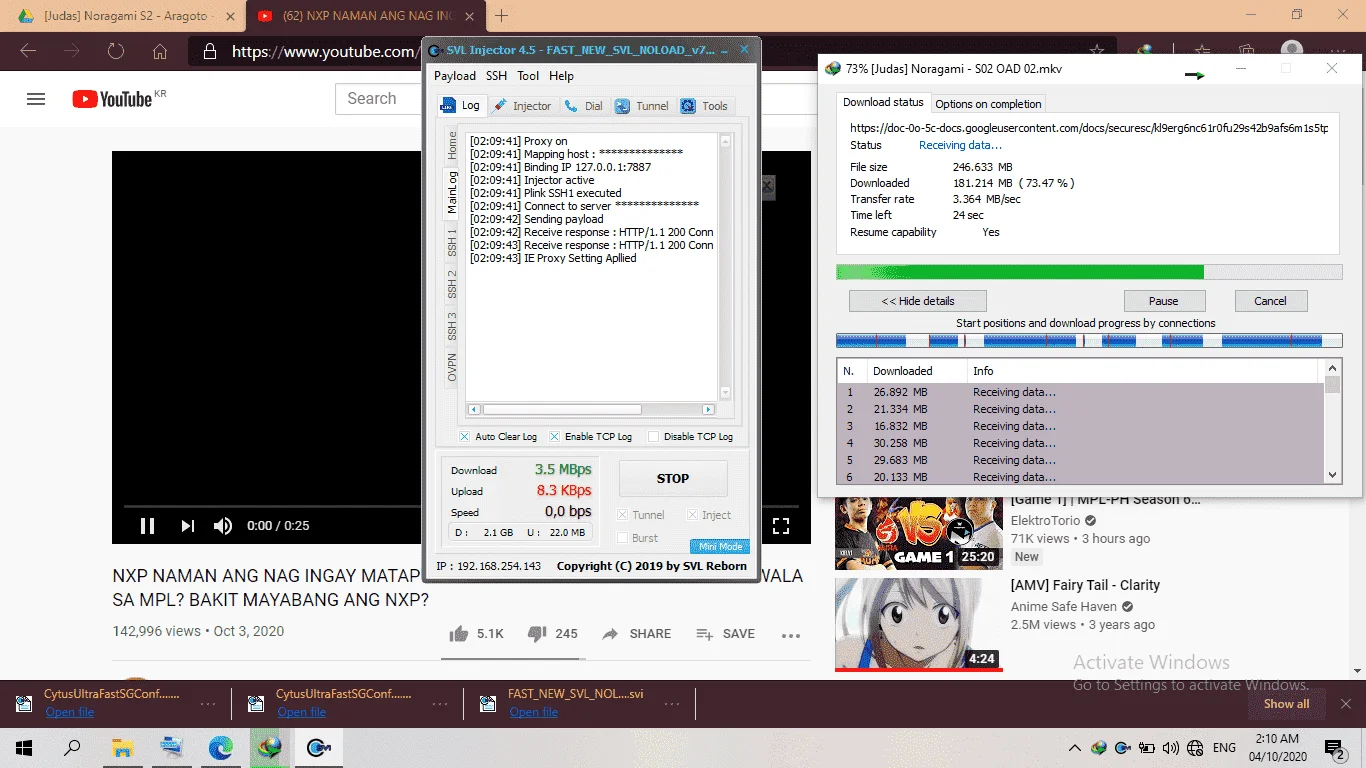Show all downloads in the browser
The width and height of the screenshot is (1366, 768).
pos(1286,704)
